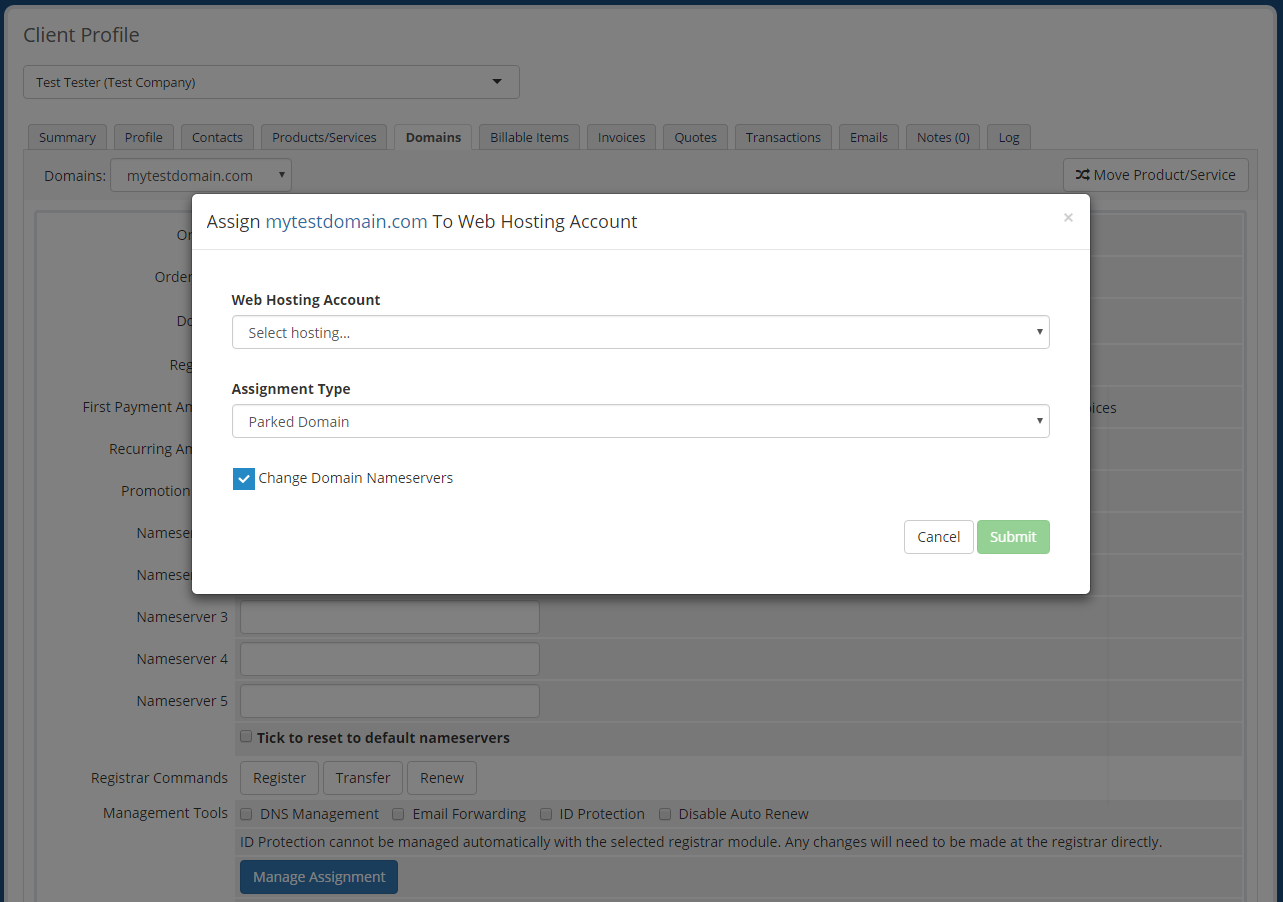Switch to the Summary tab
The width and height of the screenshot is (1283, 902).
(67, 137)
